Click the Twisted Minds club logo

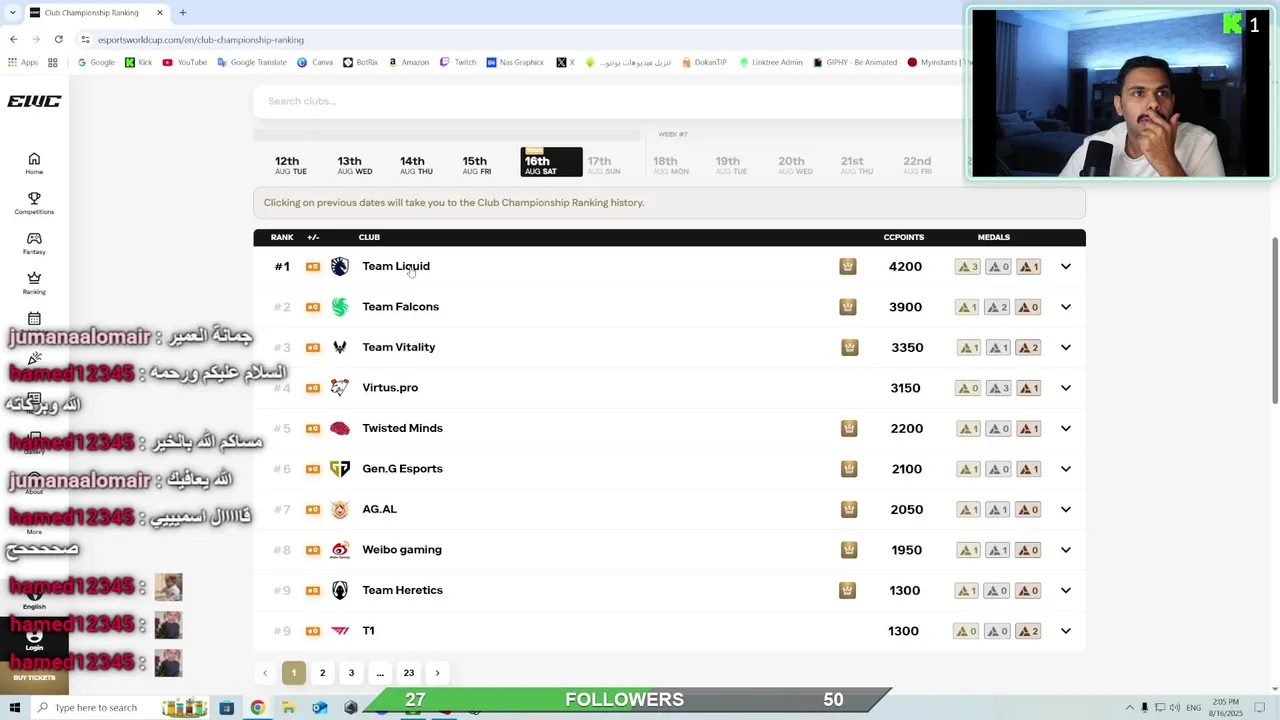pos(340,428)
